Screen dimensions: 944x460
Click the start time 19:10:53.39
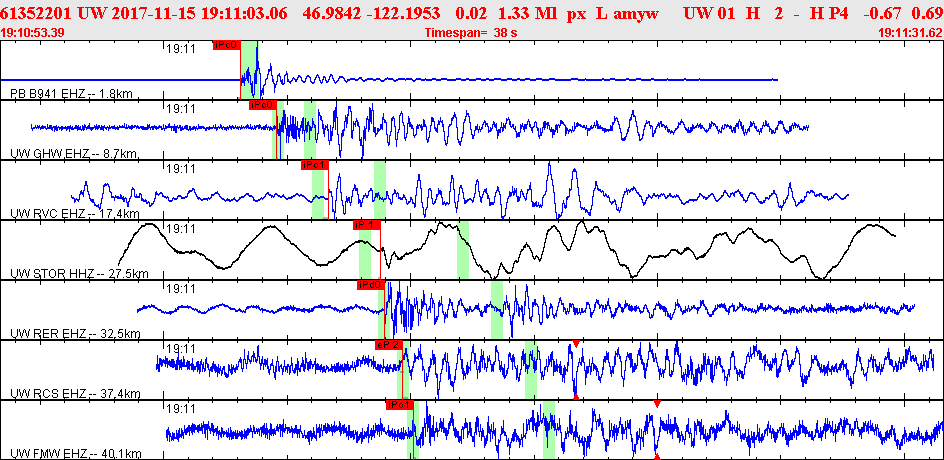point(33,33)
